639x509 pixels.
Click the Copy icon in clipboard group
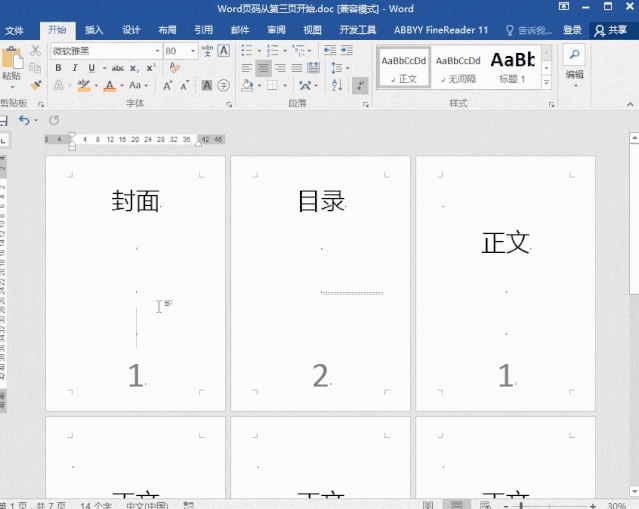click(x=35, y=68)
